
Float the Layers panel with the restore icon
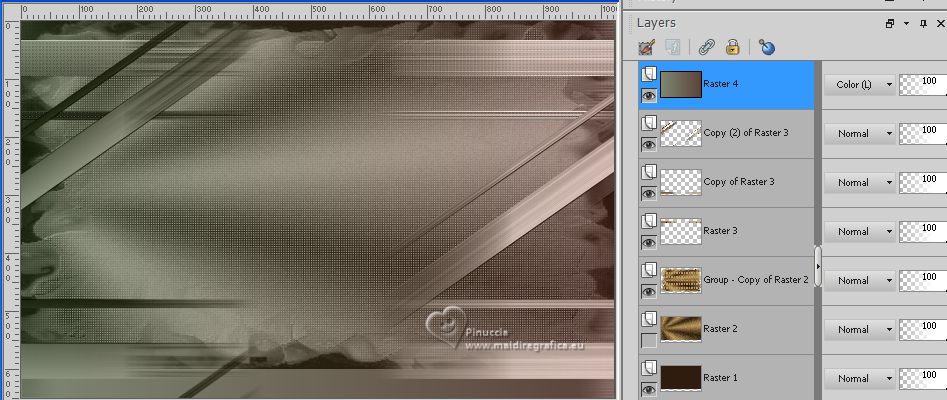[x=890, y=24]
